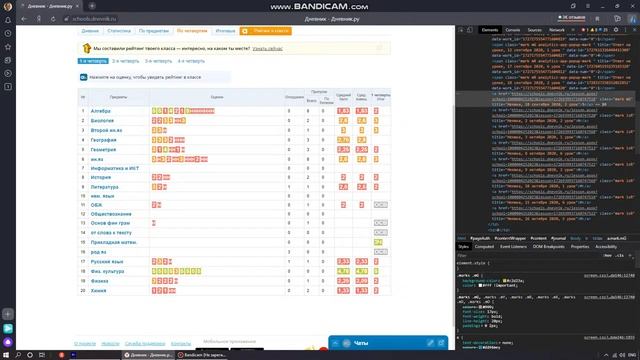
Task: Open the География subject link
Action: point(103,140)
